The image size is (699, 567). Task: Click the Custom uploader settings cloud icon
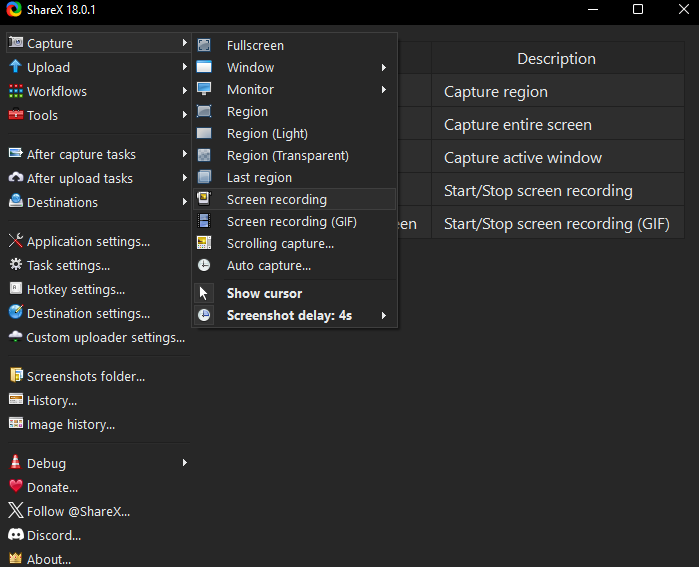click(16, 337)
